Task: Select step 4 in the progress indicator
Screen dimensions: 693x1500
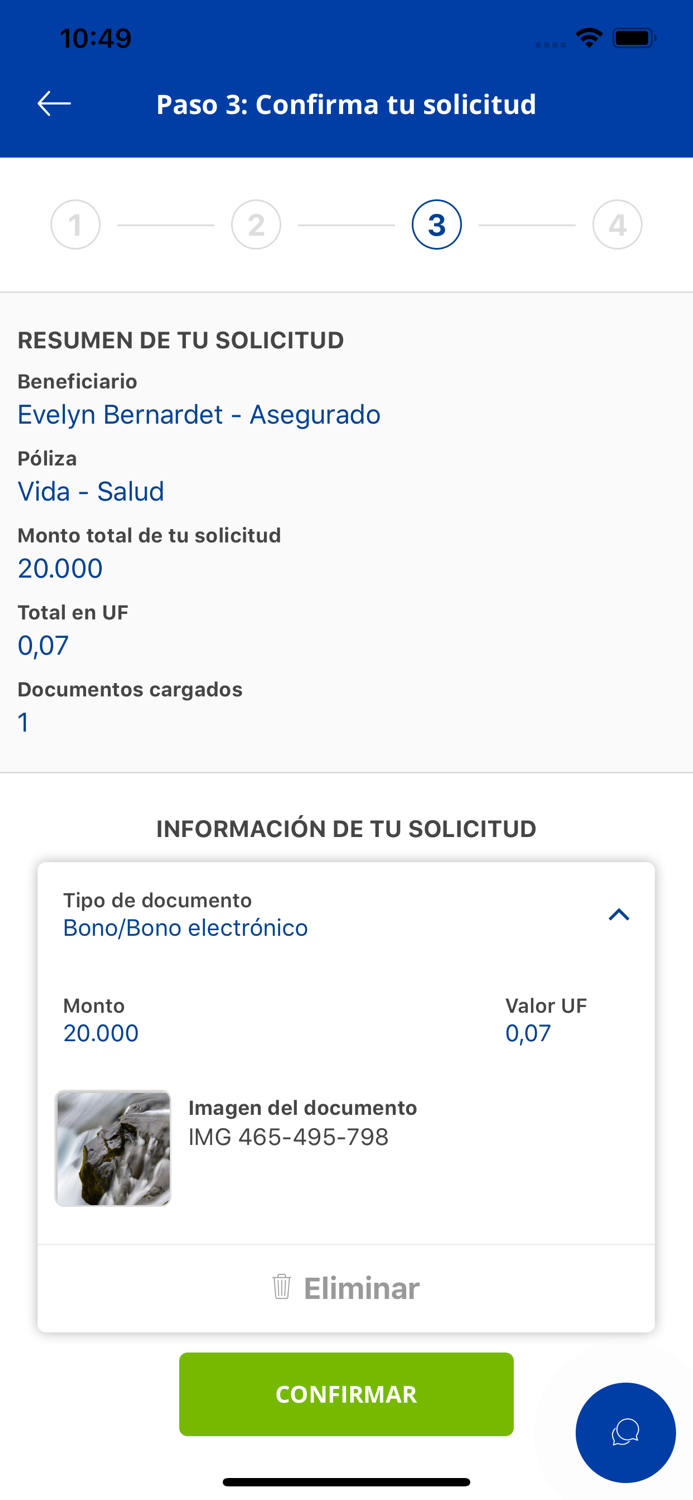Action: [617, 224]
